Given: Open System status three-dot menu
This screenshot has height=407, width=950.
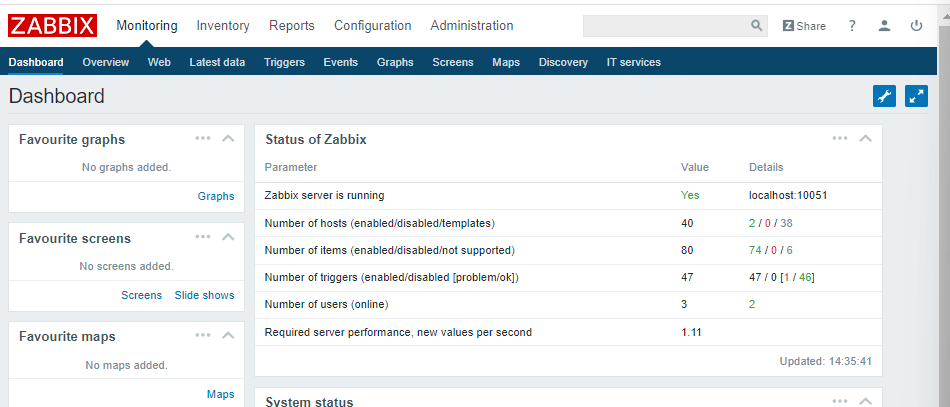Looking at the screenshot, I should (840, 401).
